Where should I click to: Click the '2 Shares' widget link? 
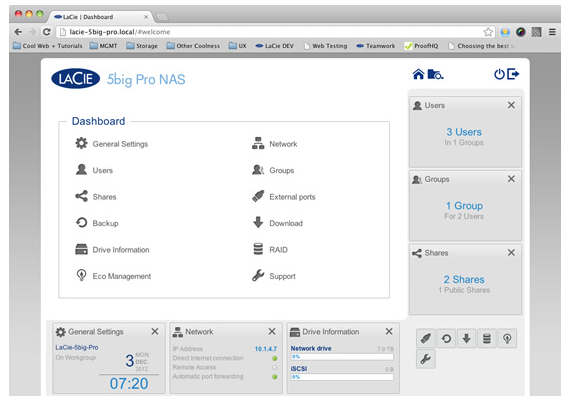pyautogui.click(x=464, y=280)
